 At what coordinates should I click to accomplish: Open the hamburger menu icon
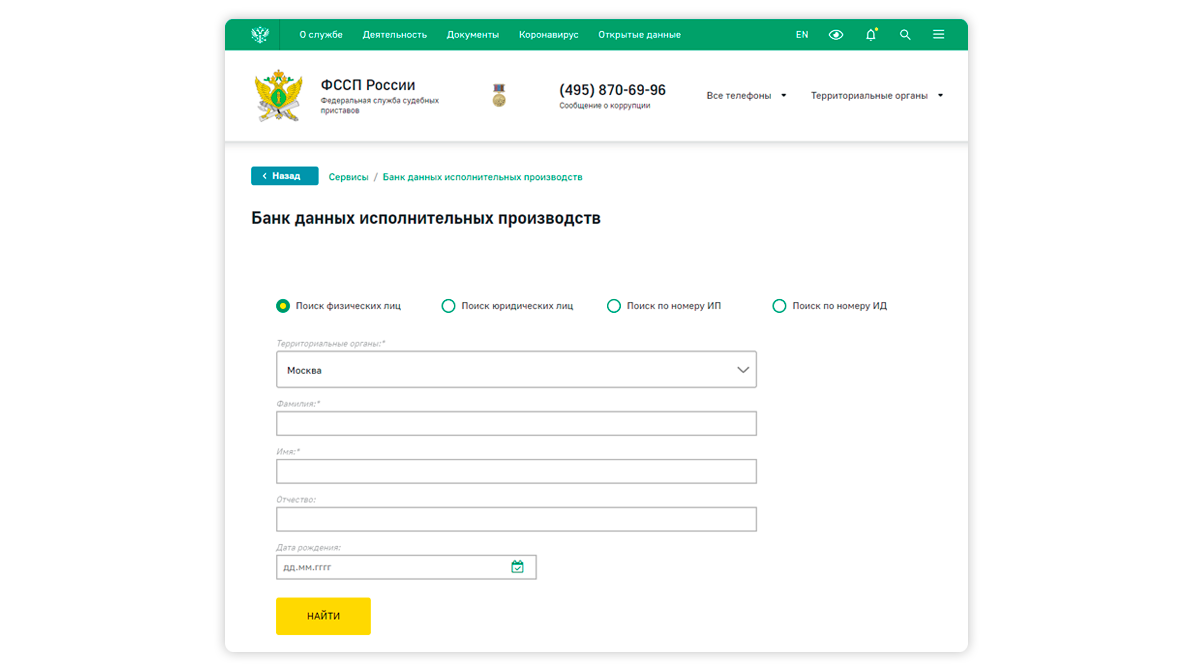coord(938,35)
